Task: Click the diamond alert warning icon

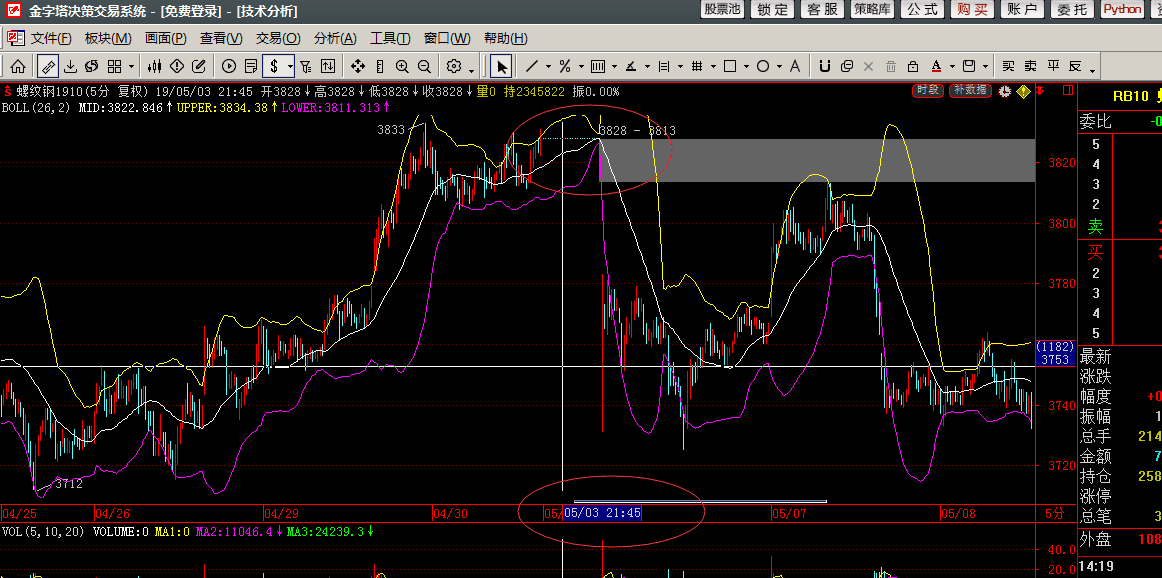Action: pos(176,67)
